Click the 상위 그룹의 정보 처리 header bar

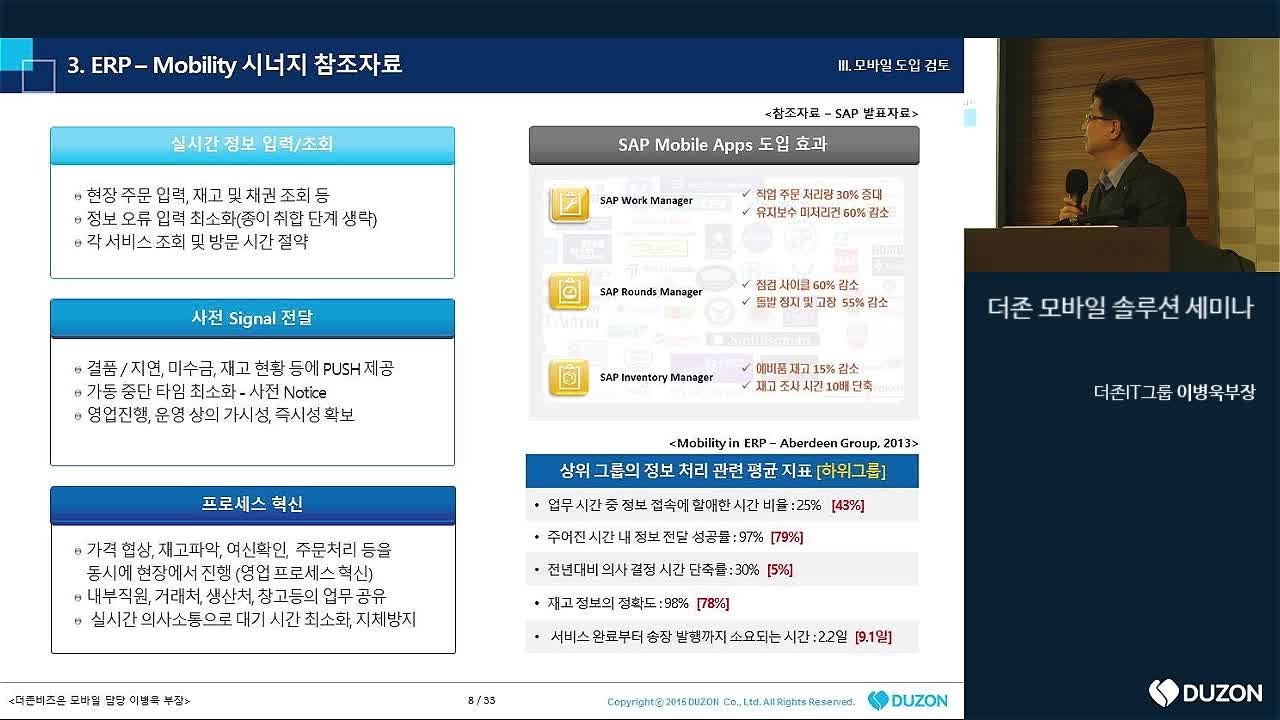722,470
